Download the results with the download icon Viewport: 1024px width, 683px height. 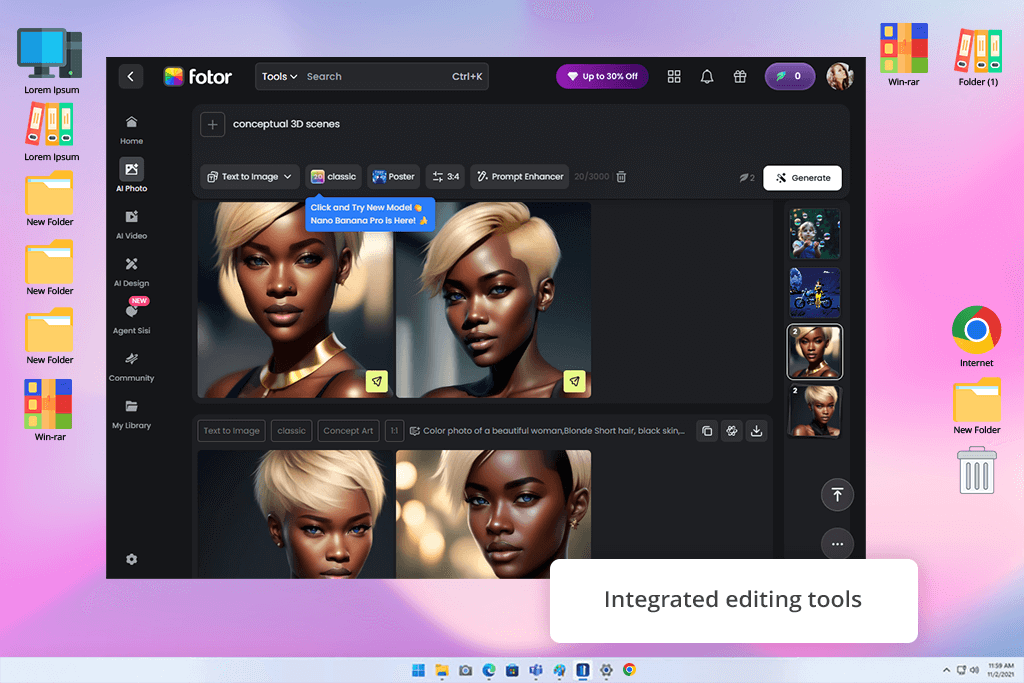(x=756, y=431)
